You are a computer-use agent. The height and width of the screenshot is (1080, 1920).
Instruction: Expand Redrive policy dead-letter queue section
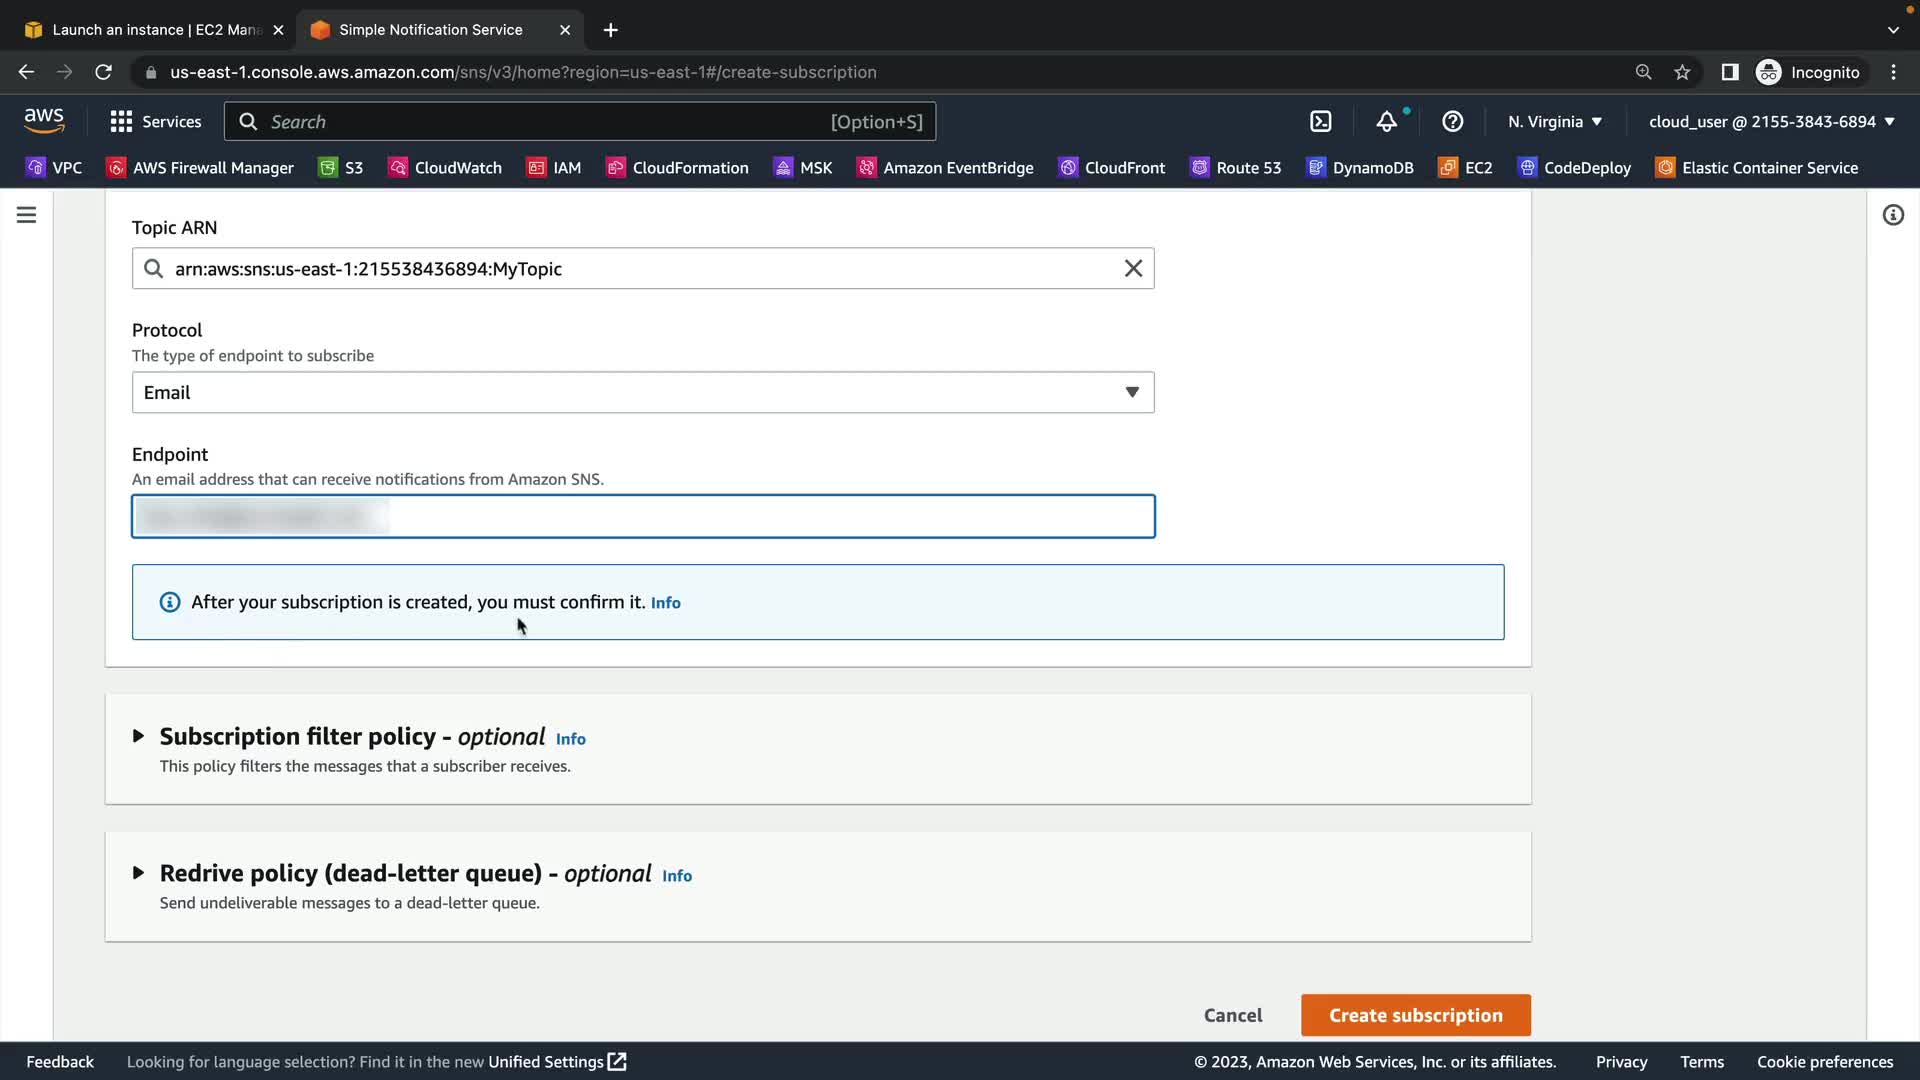138,873
